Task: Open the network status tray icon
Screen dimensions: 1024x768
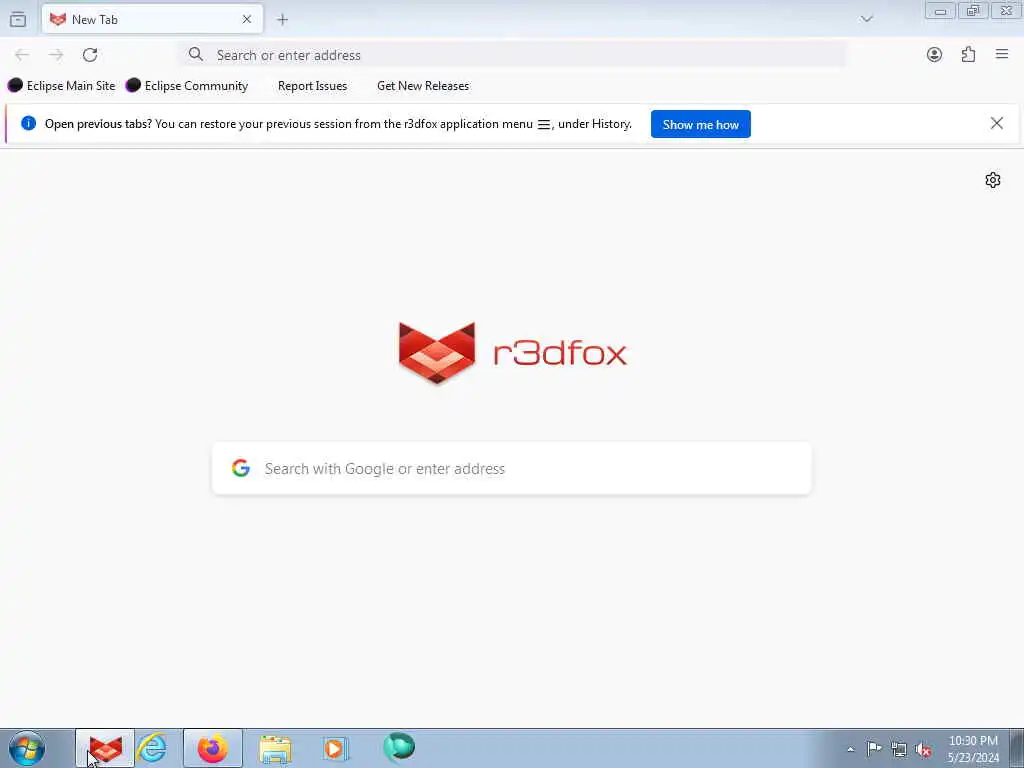Action: 899,749
